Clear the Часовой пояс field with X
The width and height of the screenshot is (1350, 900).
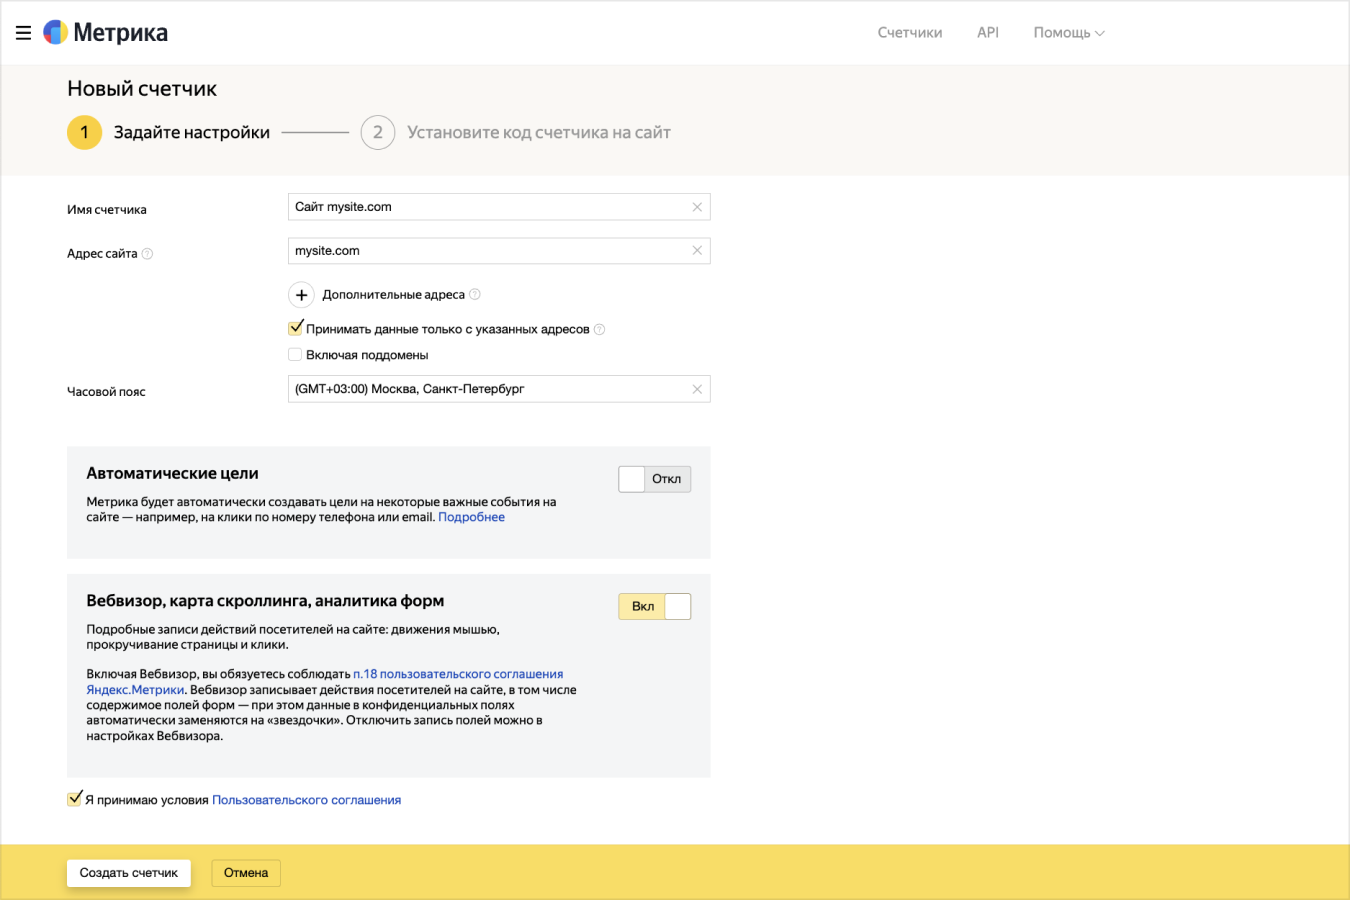697,389
